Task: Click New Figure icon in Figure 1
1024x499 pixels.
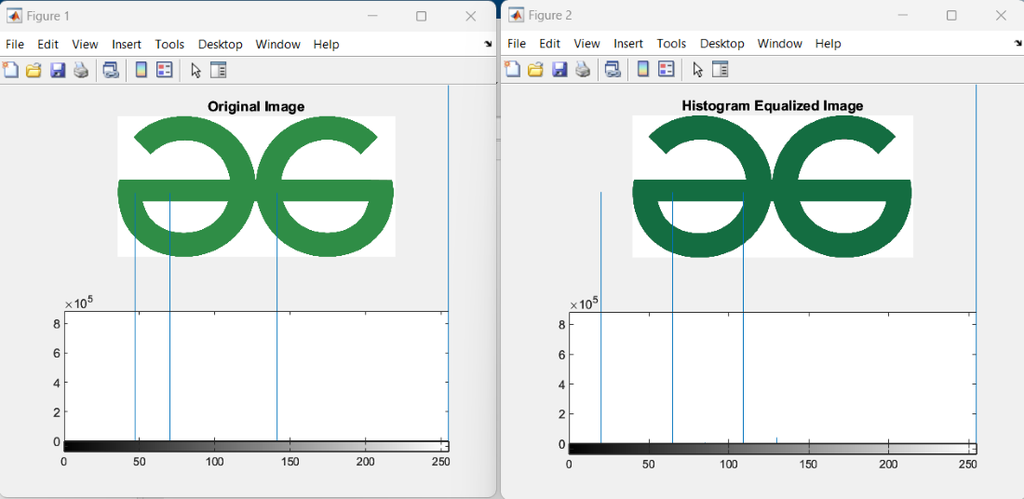Action: click(x=10, y=70)
